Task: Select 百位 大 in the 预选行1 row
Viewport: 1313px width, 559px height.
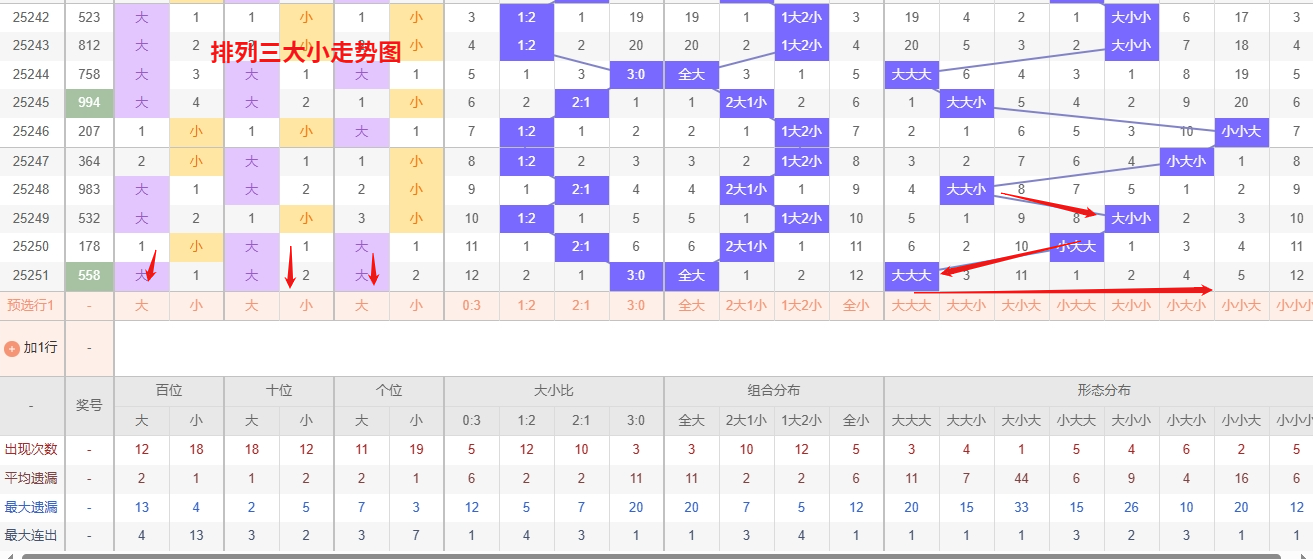Action: (x=142, y=306)
